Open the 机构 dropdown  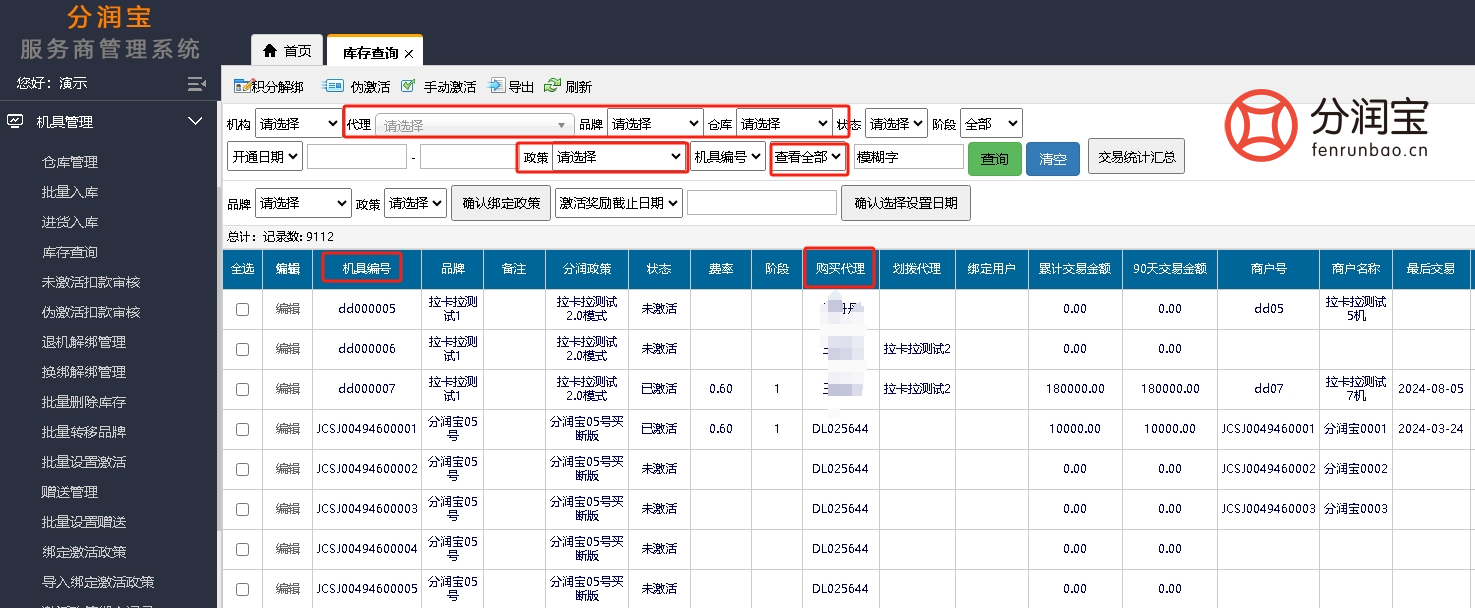coord(298,122)
